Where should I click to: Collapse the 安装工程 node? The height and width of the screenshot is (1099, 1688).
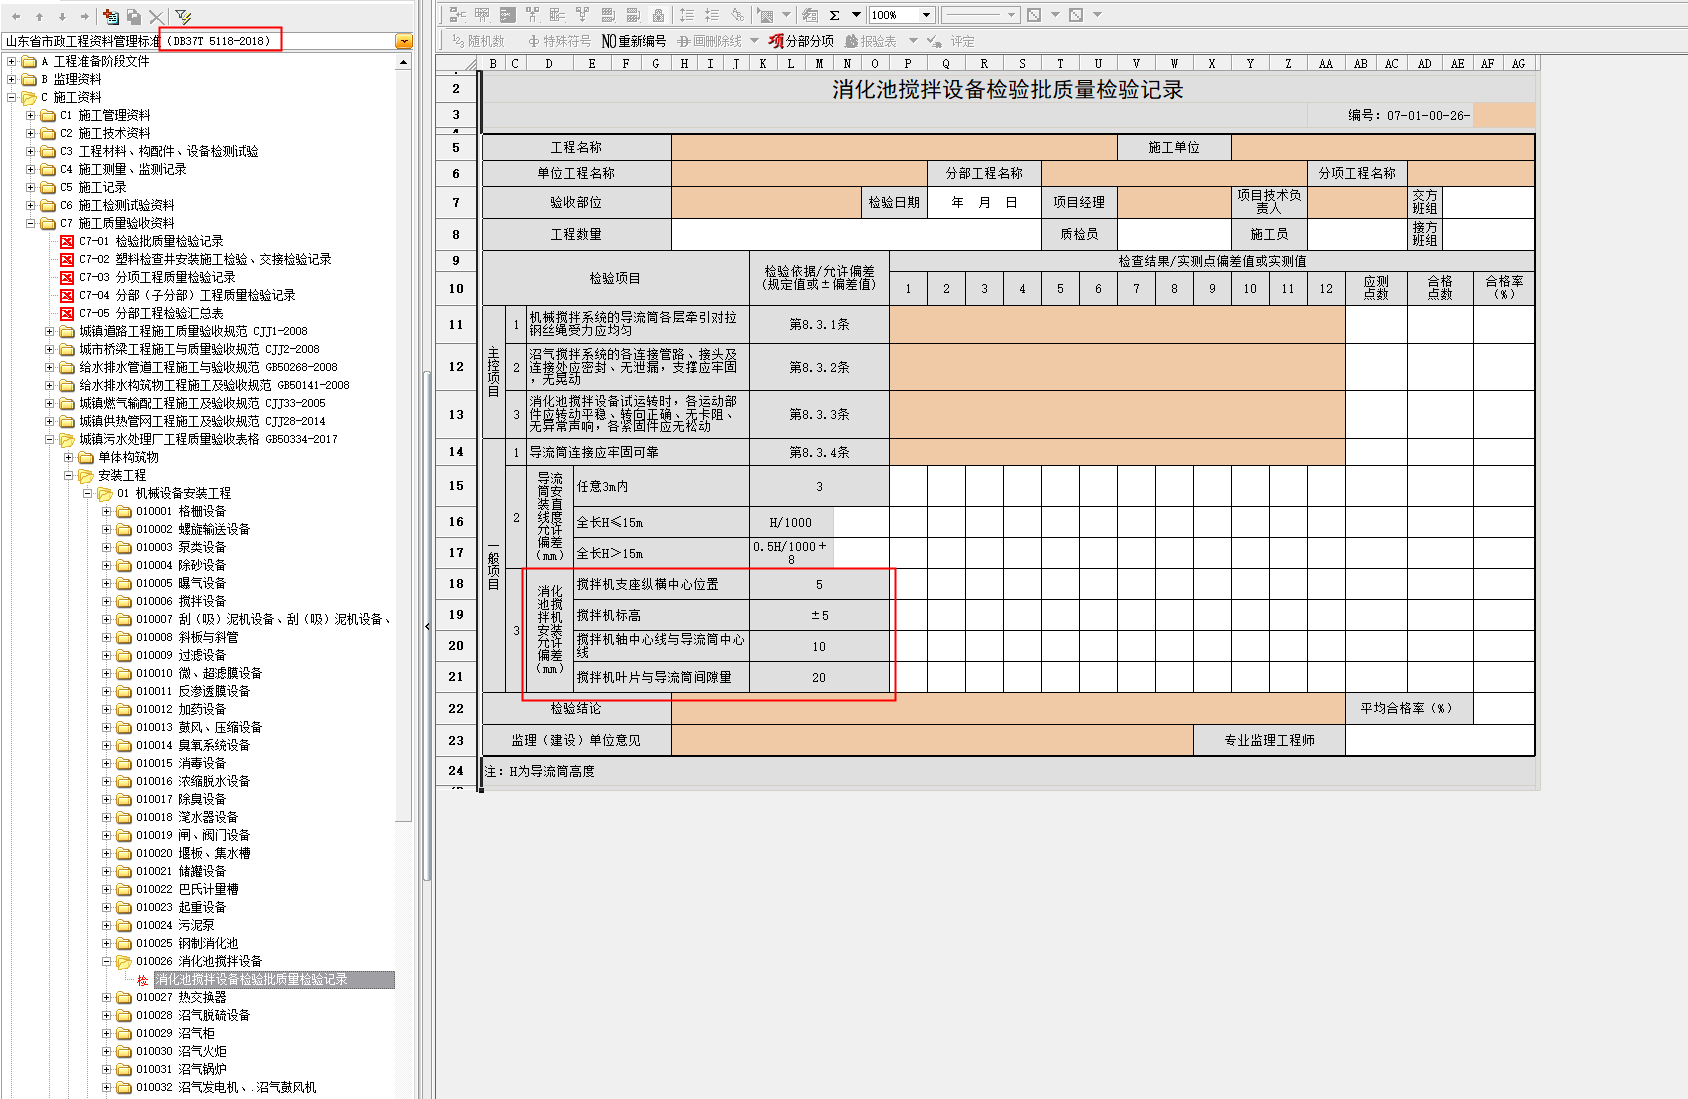[69, 476]
